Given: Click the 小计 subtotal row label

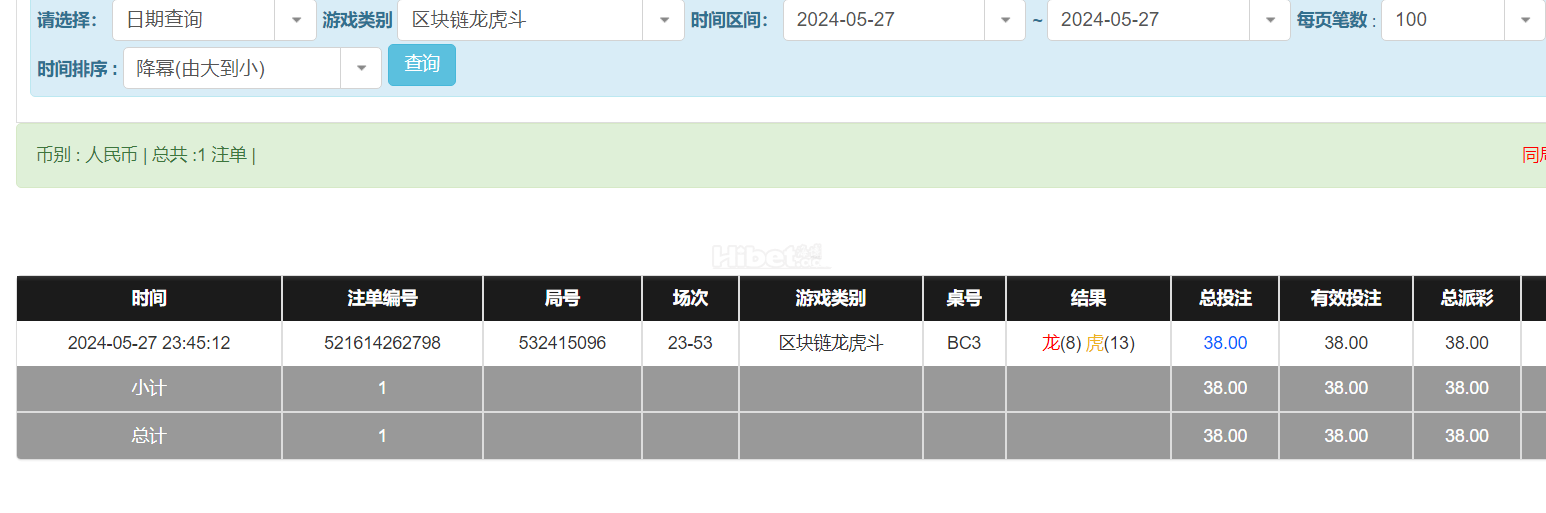Looking at the screenshot, I should (x=149, y=388).
